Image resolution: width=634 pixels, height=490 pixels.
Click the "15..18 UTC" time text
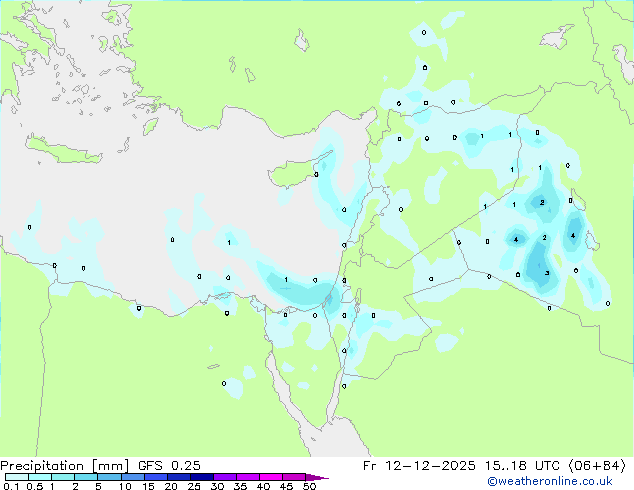[522, 466]
